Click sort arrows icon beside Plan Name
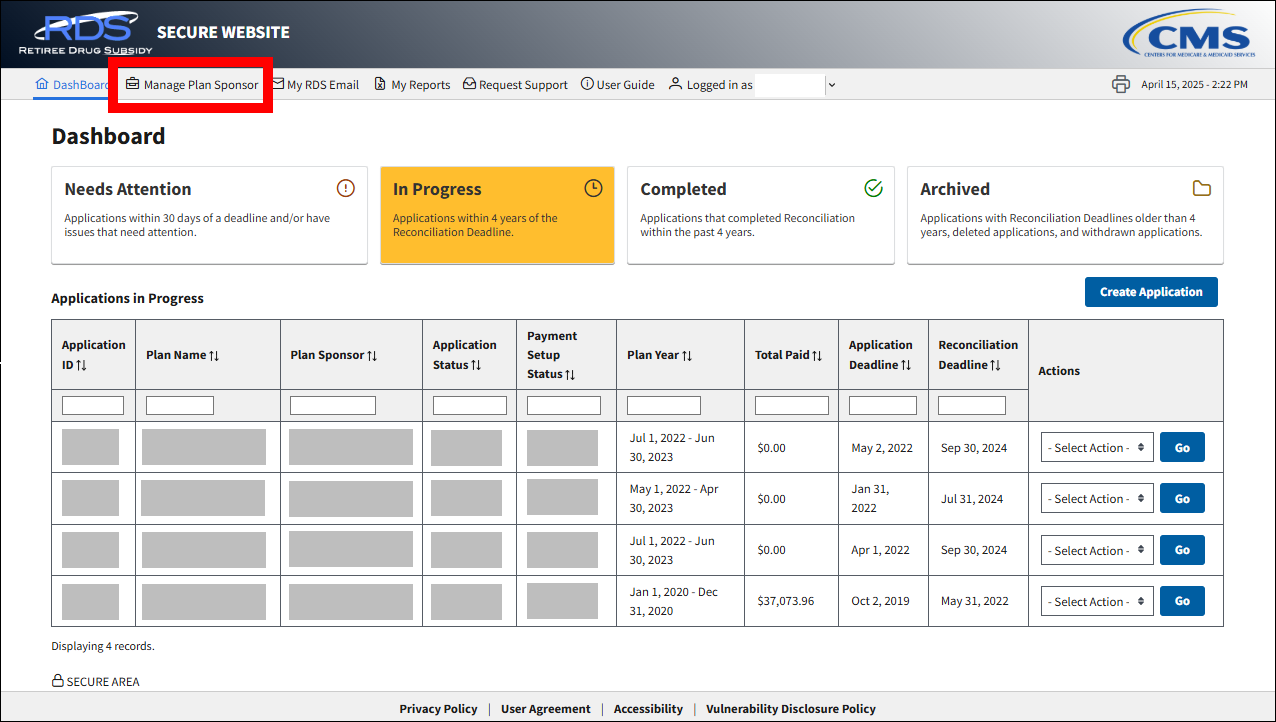 [214, 355]
